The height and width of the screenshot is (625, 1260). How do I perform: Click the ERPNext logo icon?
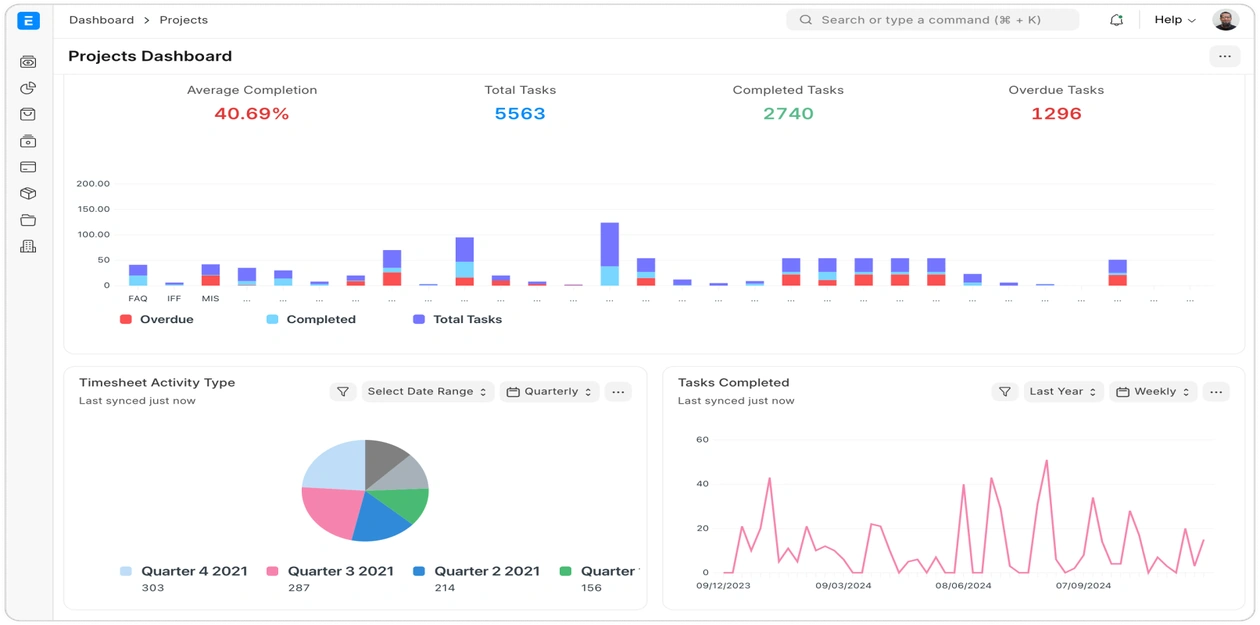pyautogui.click(x=28, y=20)
